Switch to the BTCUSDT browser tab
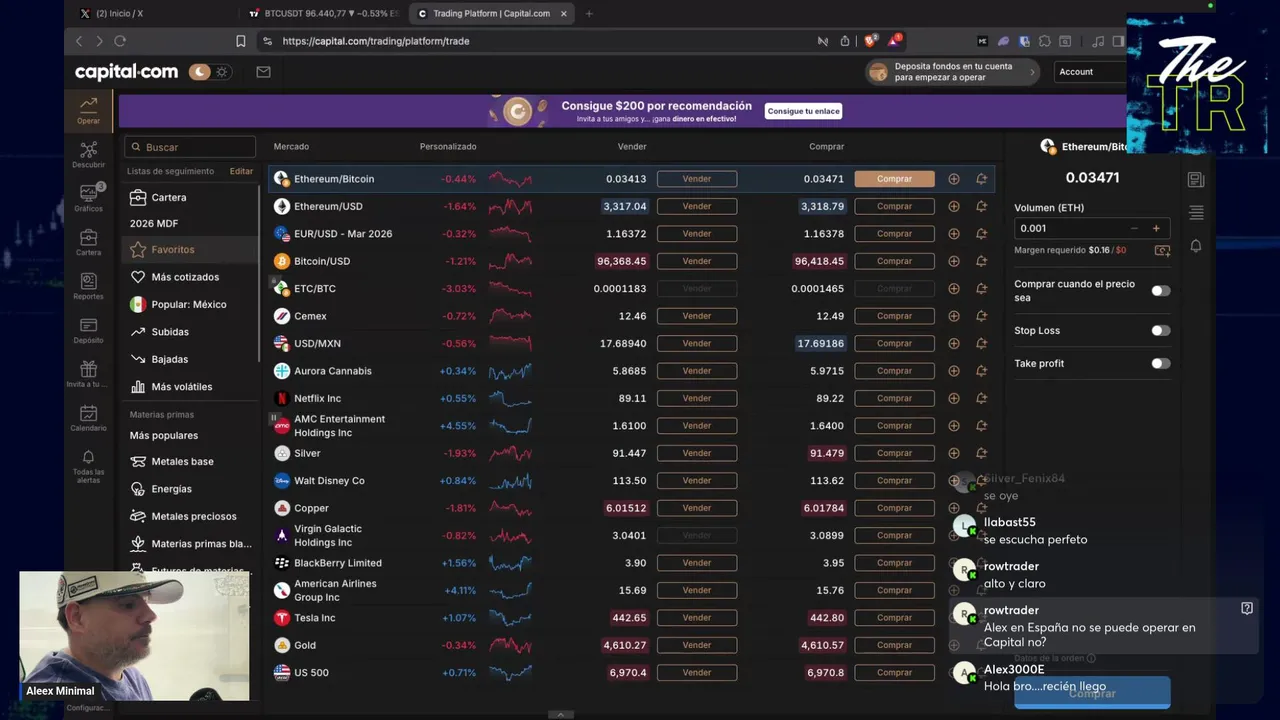The width and height of the screenshot is (1280, 720). (x=325, y=14)
